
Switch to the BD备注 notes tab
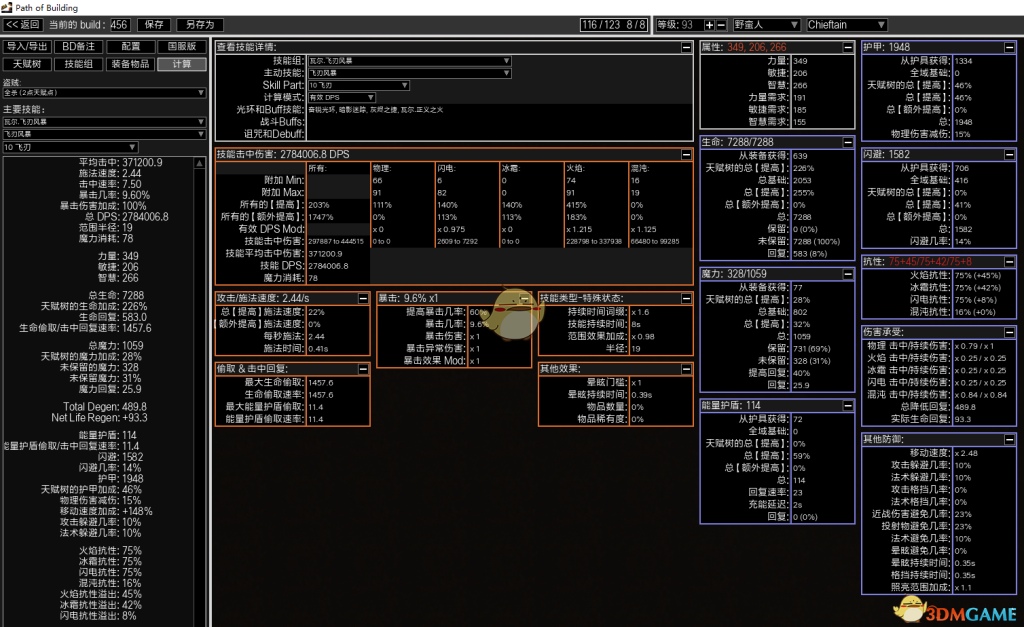78,46
